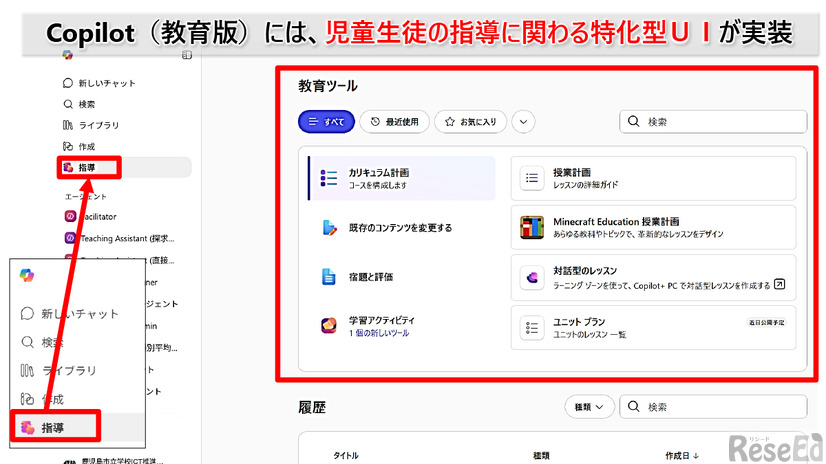Click the Copilot logo atop the sidebar

point(67,55)
